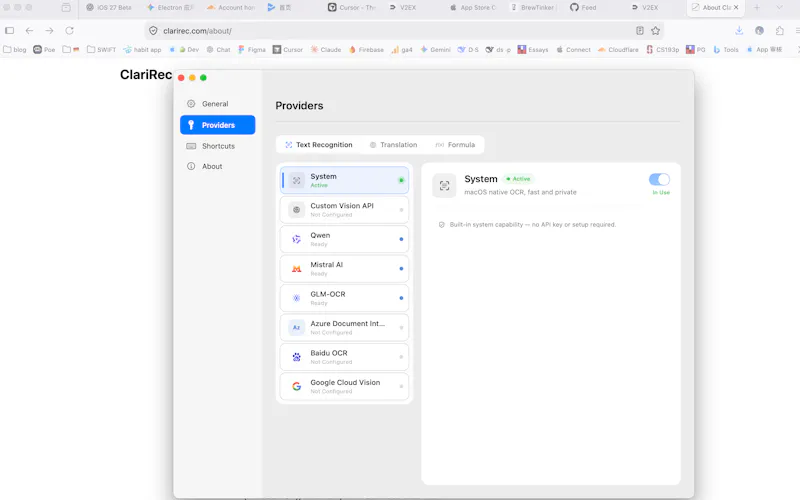This screenshot has height=500, width=800.
Task: Toggle the System provider In Use switch
Action: click(659, 180)
